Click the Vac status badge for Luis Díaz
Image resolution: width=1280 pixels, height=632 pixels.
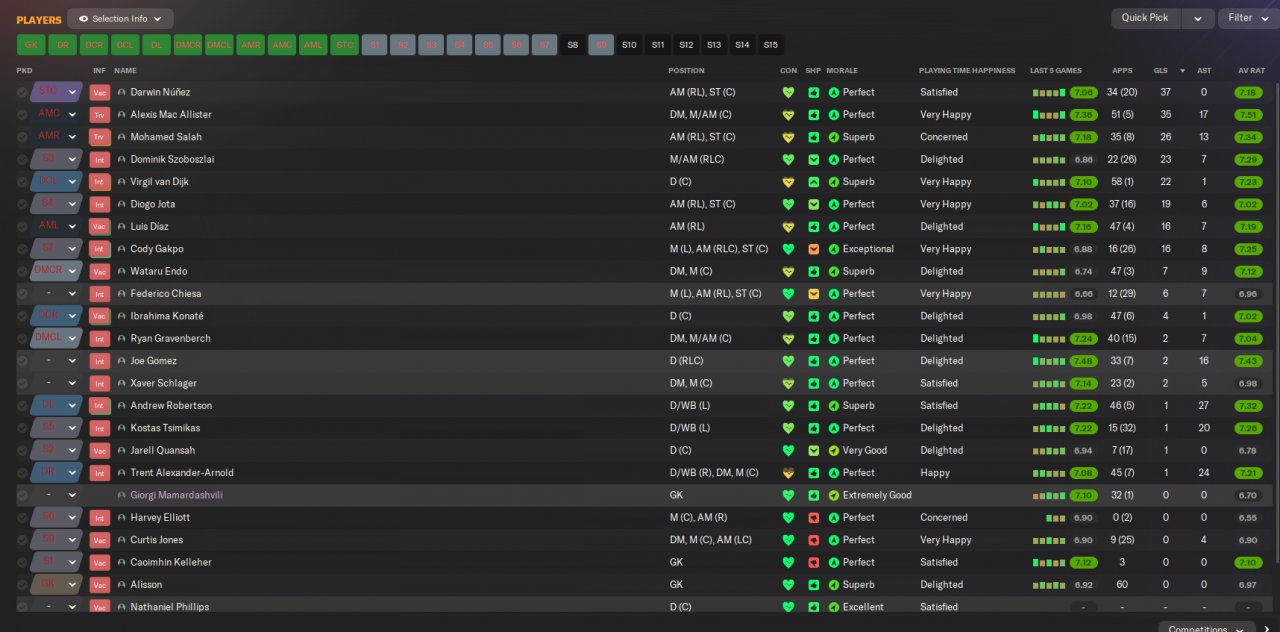pyautogui.click(x=99, y=227)
